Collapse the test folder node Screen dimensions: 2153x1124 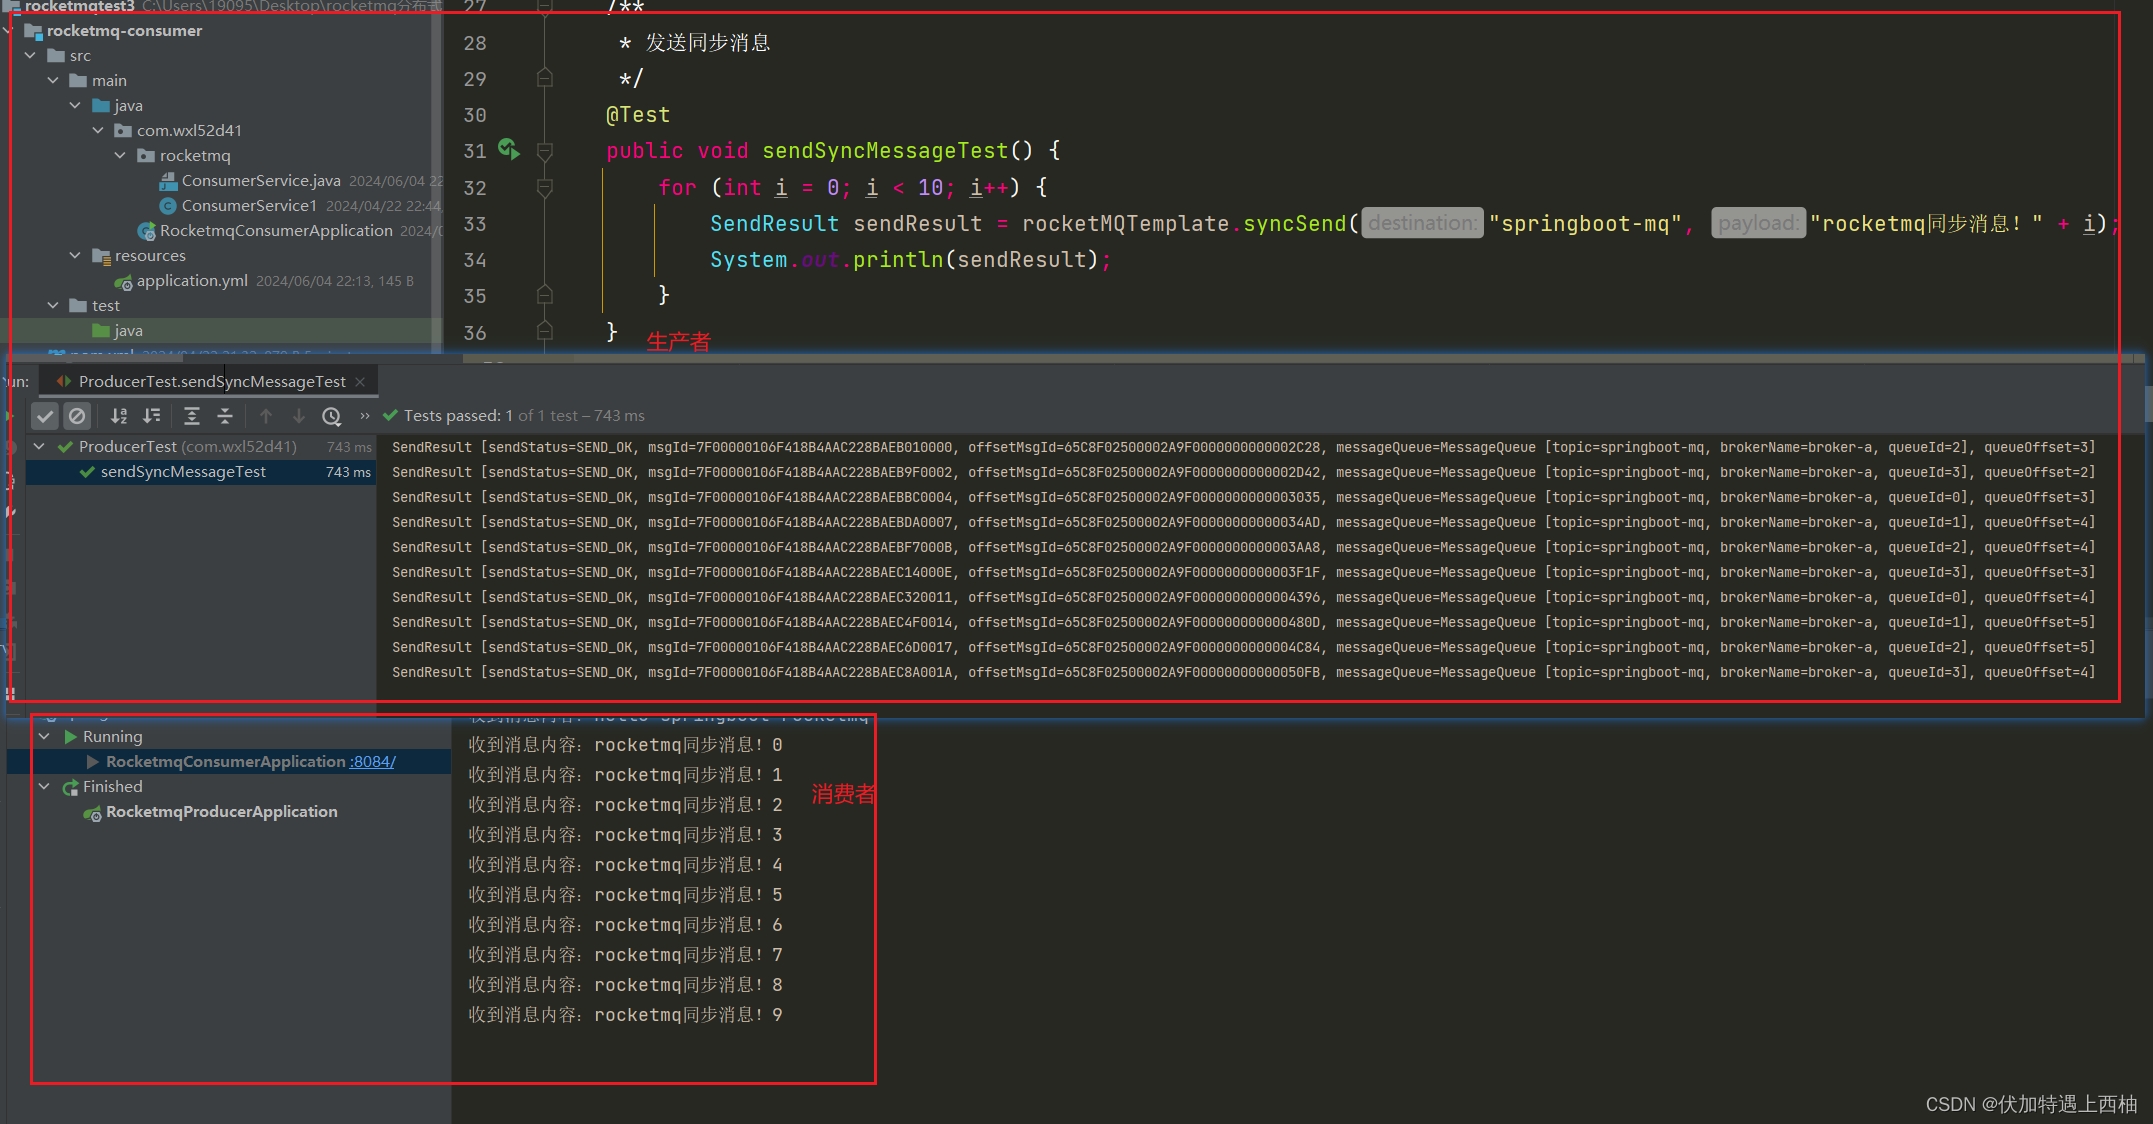tap(53, 306)
